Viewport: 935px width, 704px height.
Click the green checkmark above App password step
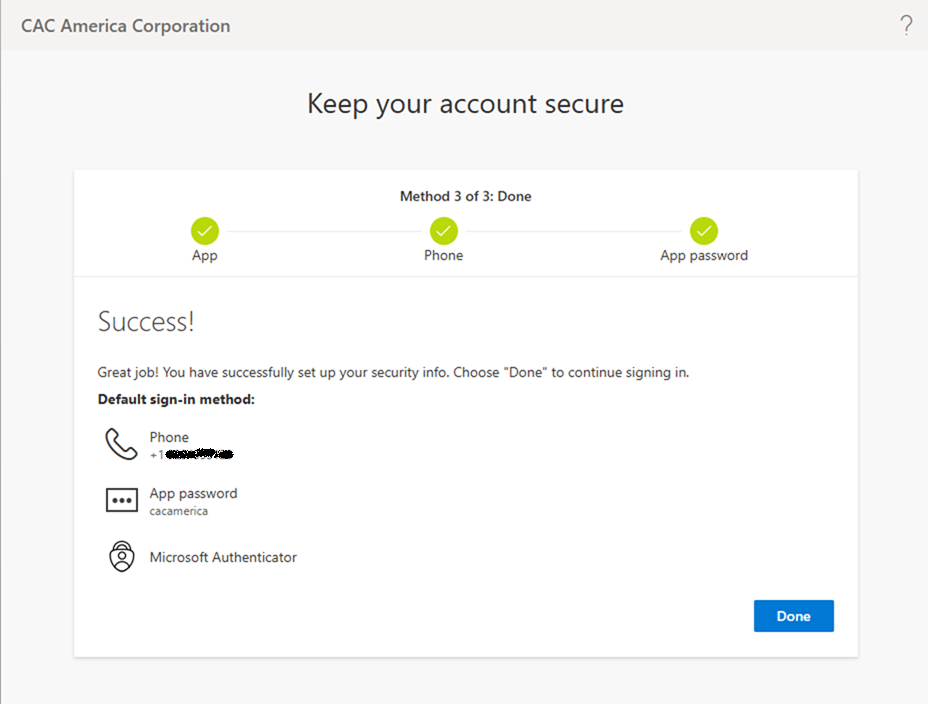(704, 231)
